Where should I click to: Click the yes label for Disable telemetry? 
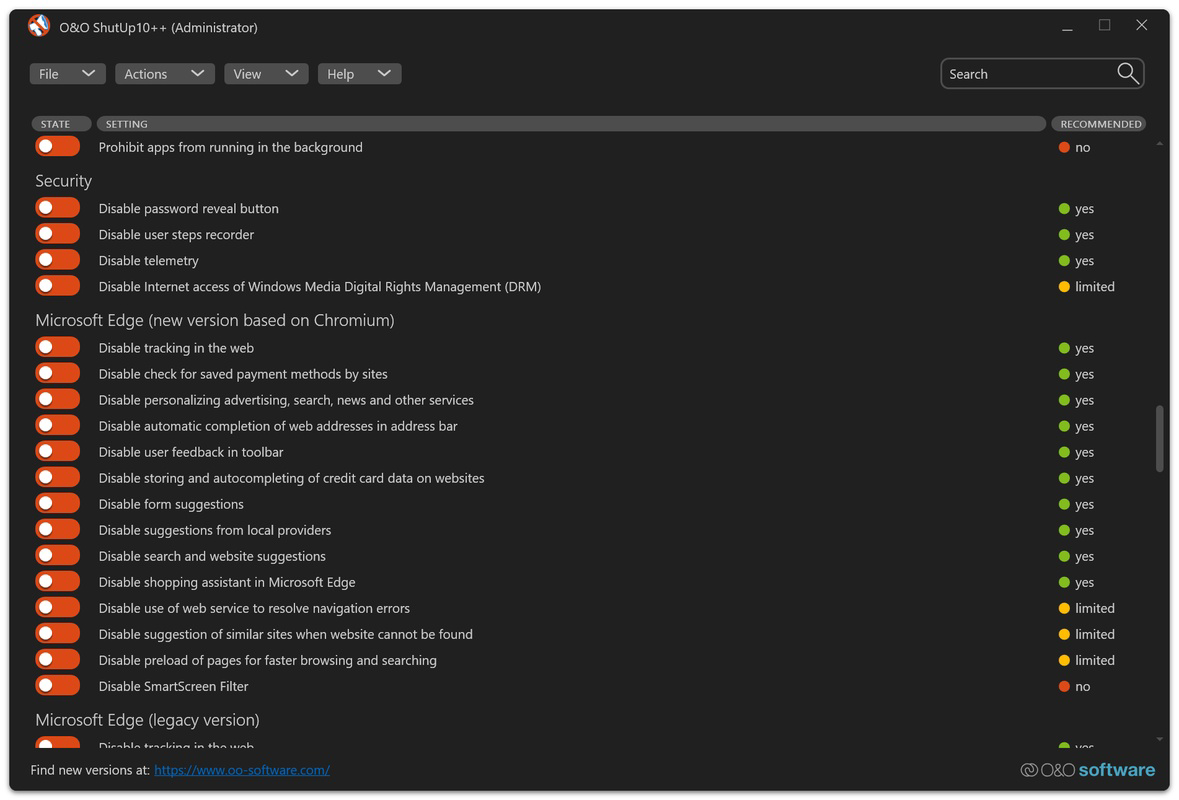[1084, 261]
